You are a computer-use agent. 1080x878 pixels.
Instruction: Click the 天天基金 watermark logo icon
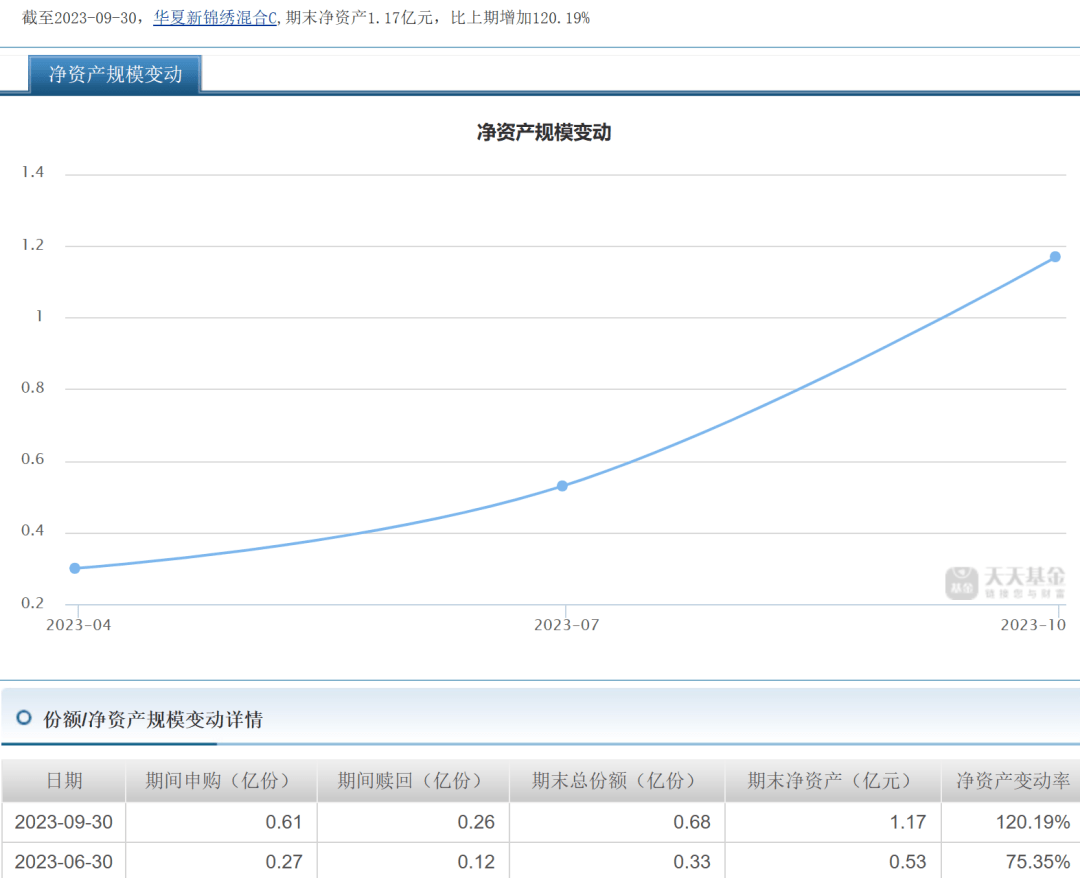pos(962,583)
